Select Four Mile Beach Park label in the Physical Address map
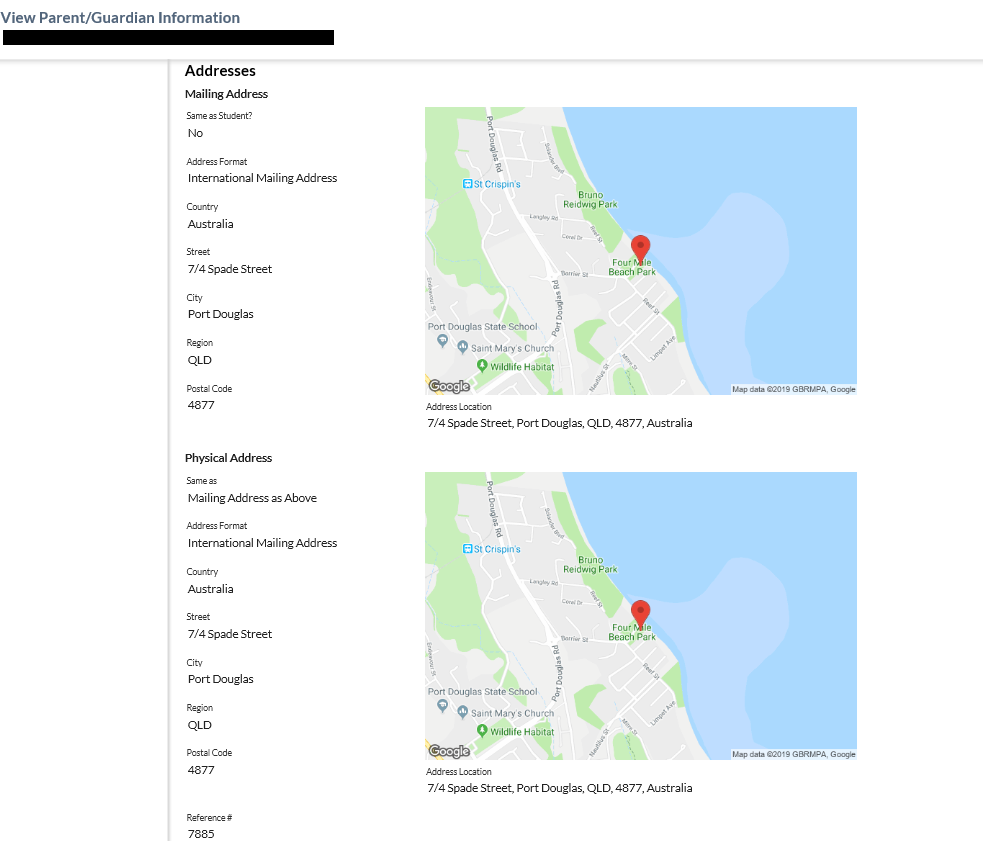Viewport: 983px width, 841px height. coord(632,631)
